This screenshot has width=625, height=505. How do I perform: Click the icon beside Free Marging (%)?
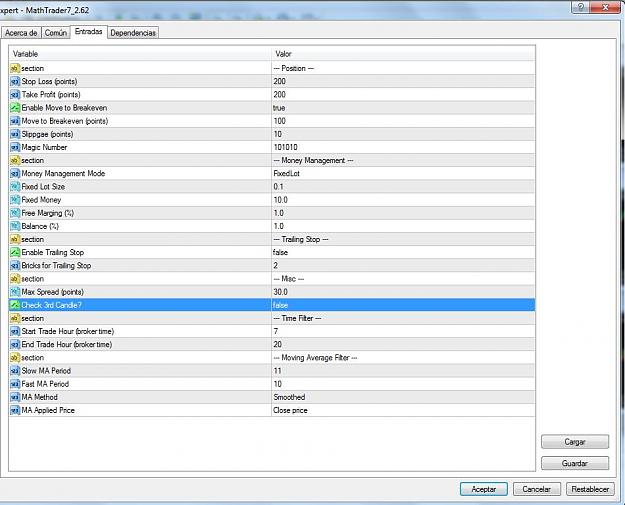pyautogui.click(x=15, y=213)
